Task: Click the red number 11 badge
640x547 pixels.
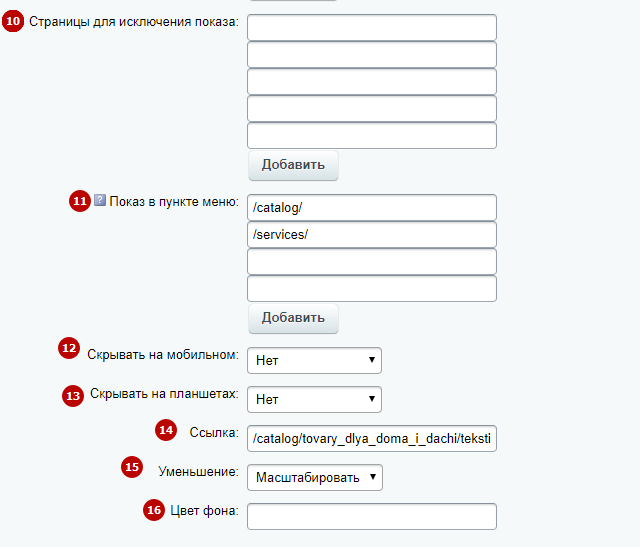Action: click(80, 201)
